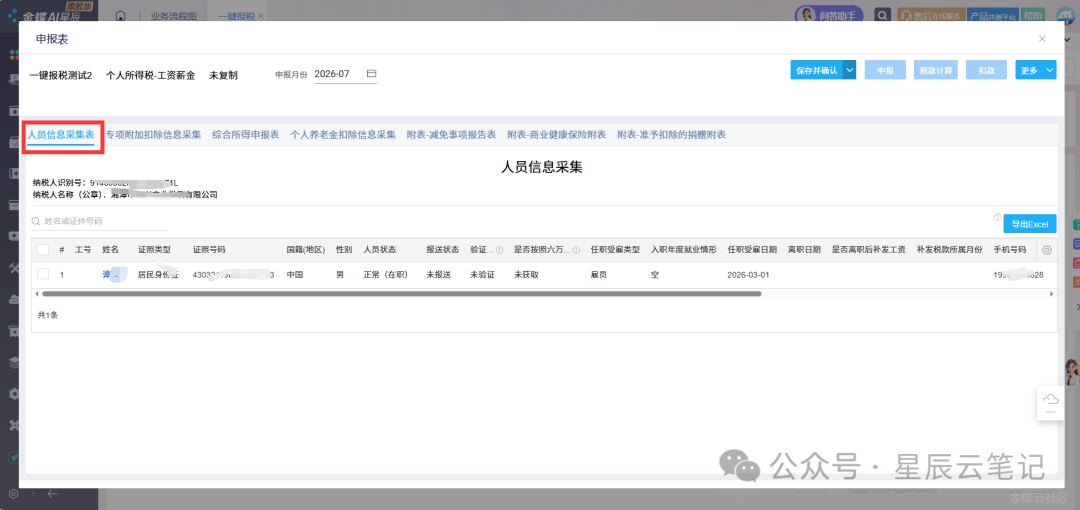
Task: Click the 扣款 button
Action: [986, 70]
